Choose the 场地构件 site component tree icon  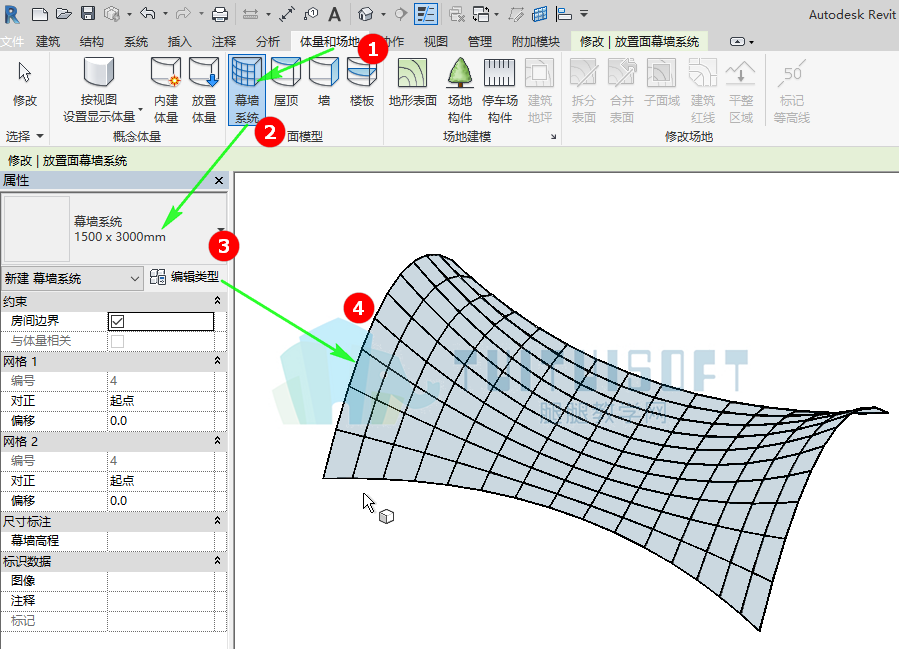[x=459, y=91]
